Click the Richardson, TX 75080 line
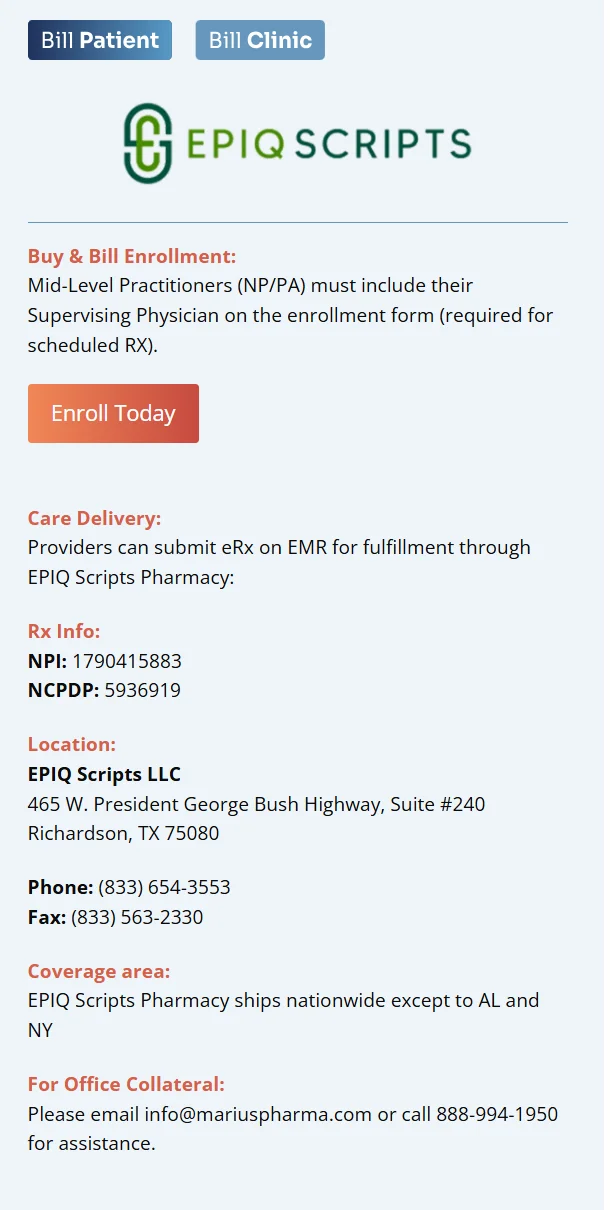Viewport: 610px width, 1210px height. [x=123, y=833]
